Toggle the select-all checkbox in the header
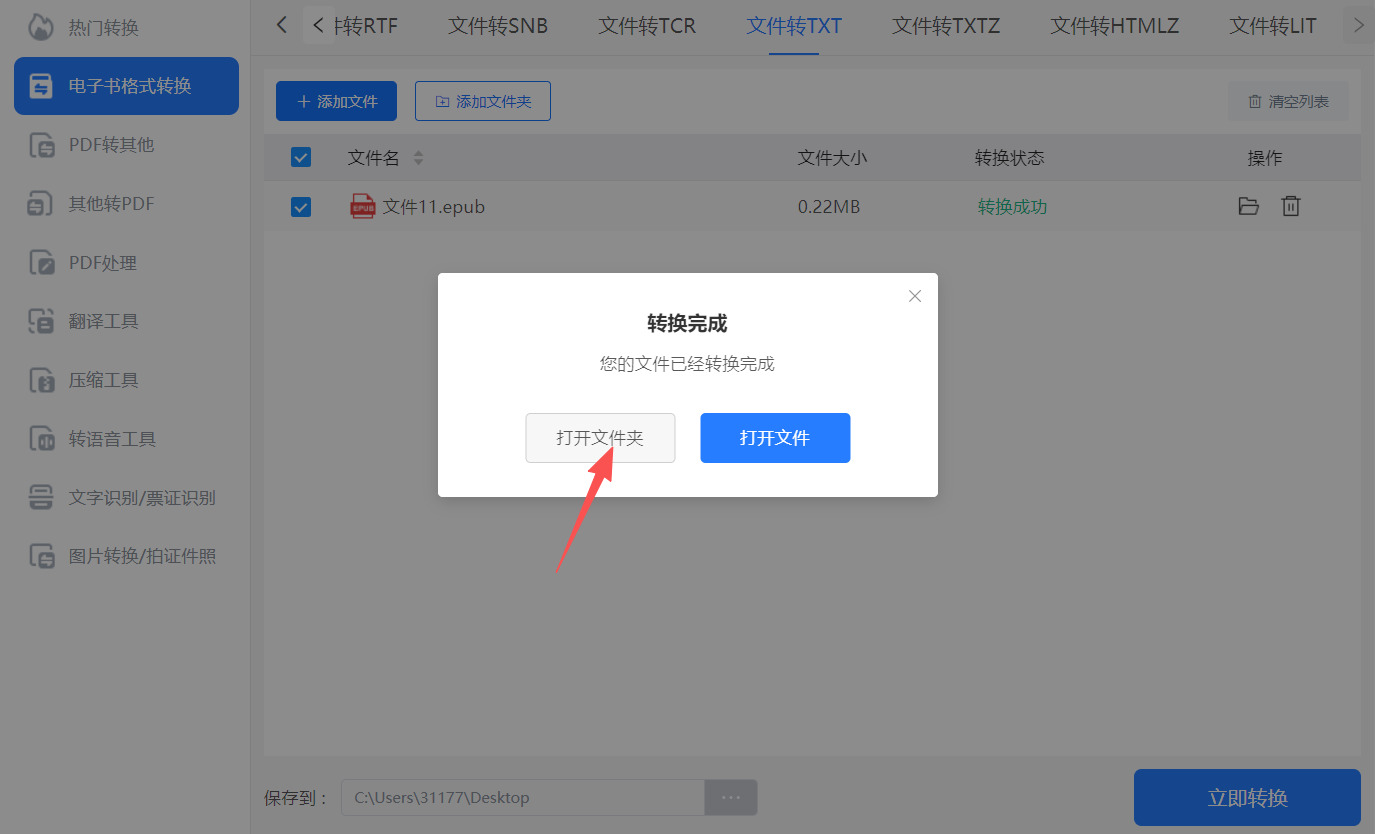Screen dimensions: 1375x834 (300, 157)
